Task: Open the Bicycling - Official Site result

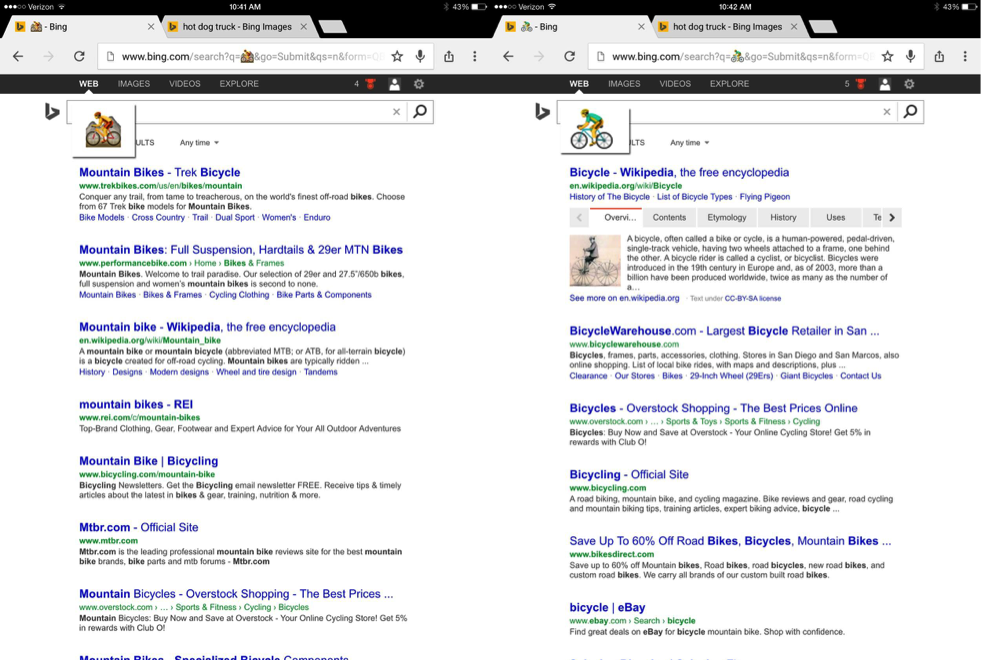Action: point(629,475)
